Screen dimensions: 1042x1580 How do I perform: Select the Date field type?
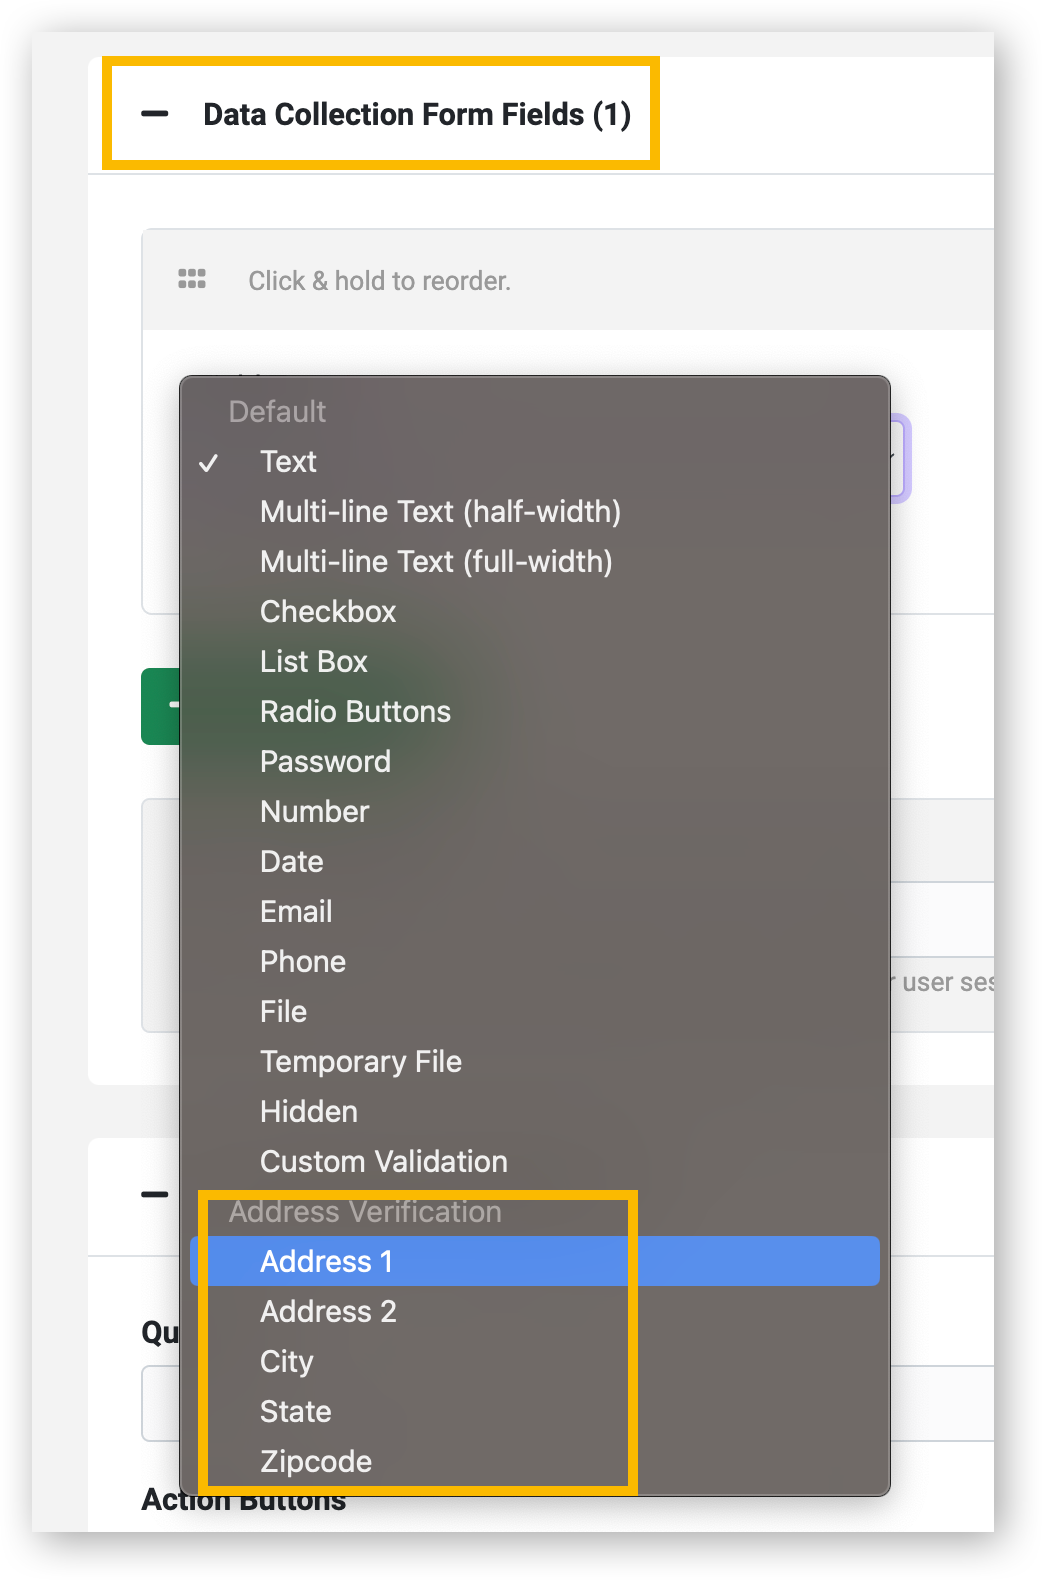(291, 861)
